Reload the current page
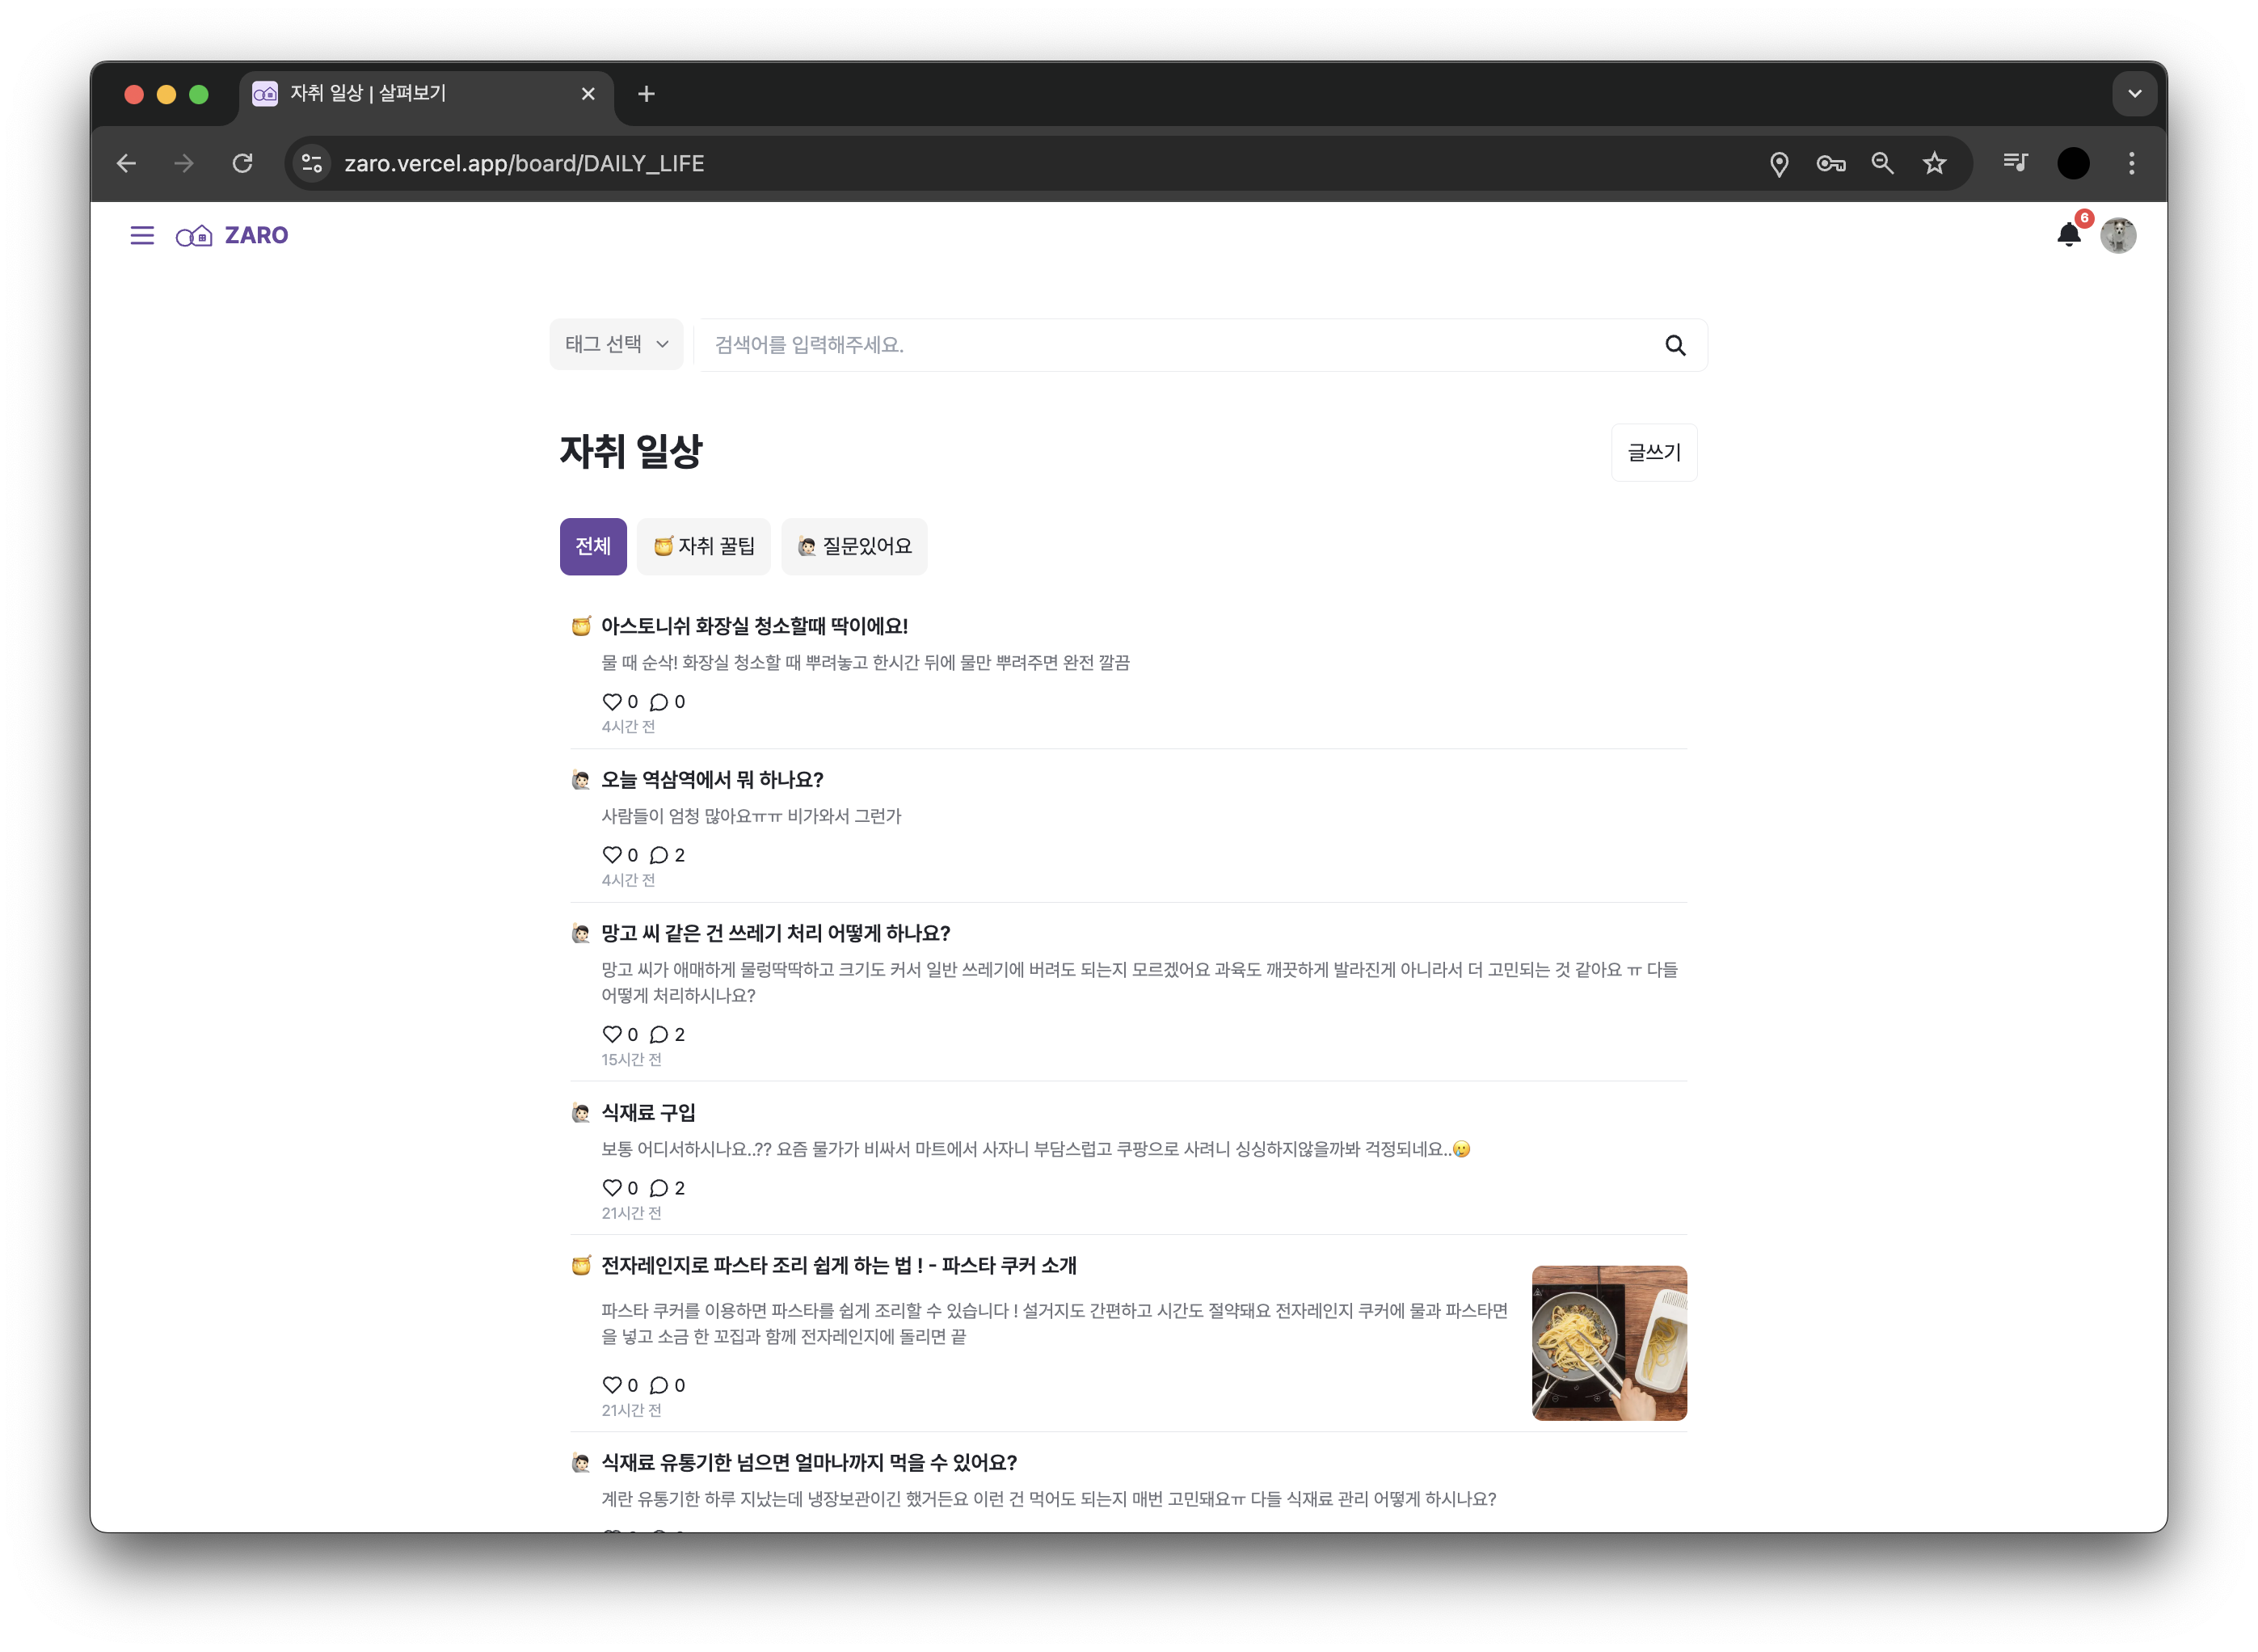The width and height of the screenshot is (2258, 1652). [x=243, y=163]
